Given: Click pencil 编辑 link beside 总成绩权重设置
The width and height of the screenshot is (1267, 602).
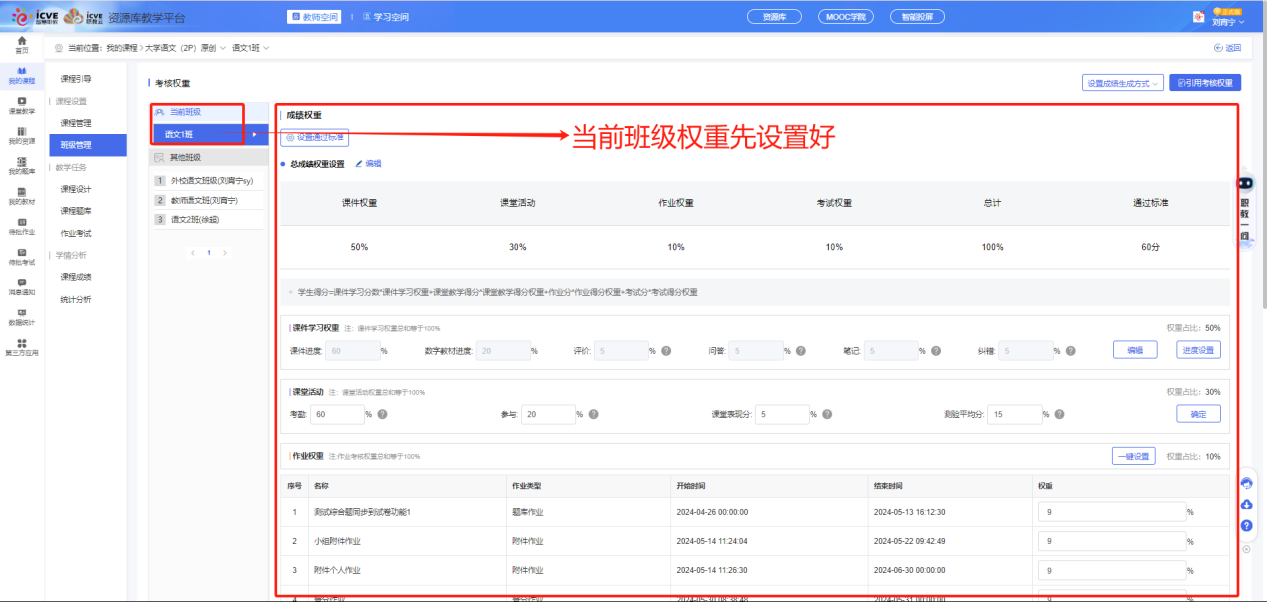Looking at the screenshot, I should click(368, 163).
